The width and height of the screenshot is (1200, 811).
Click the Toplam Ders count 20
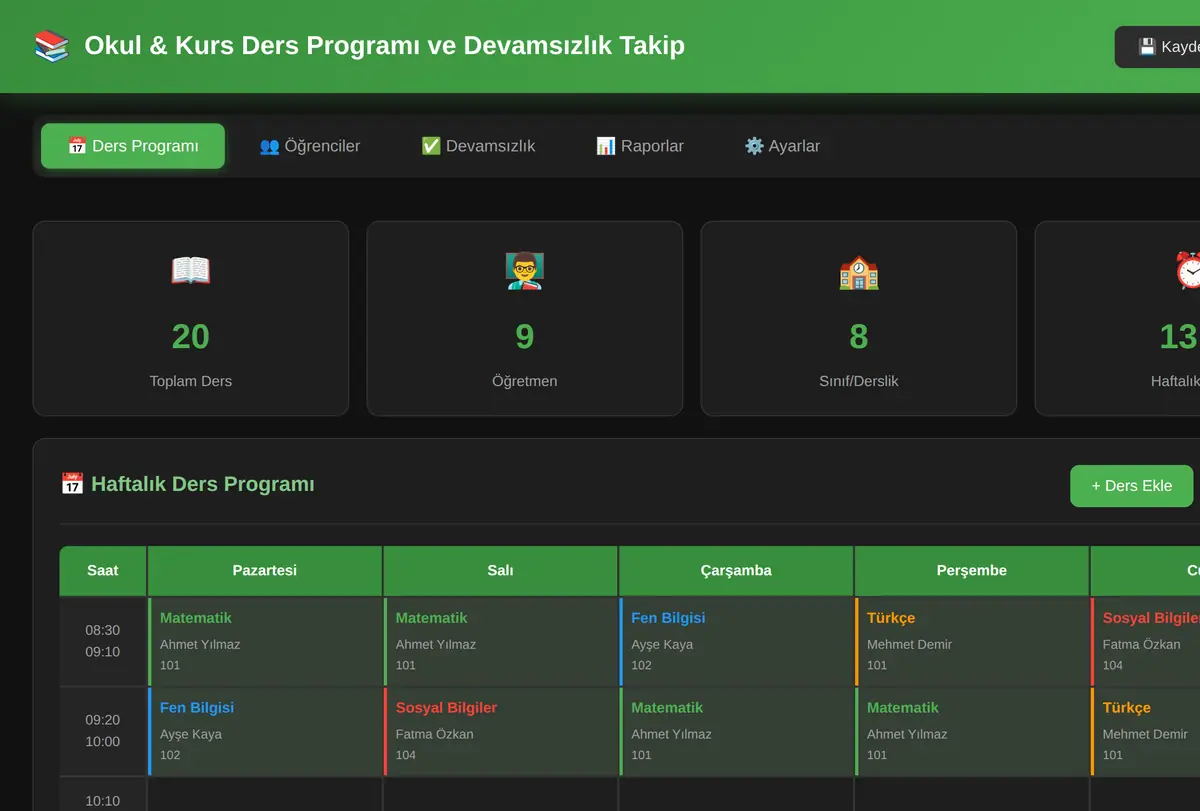tap(191, 337)
